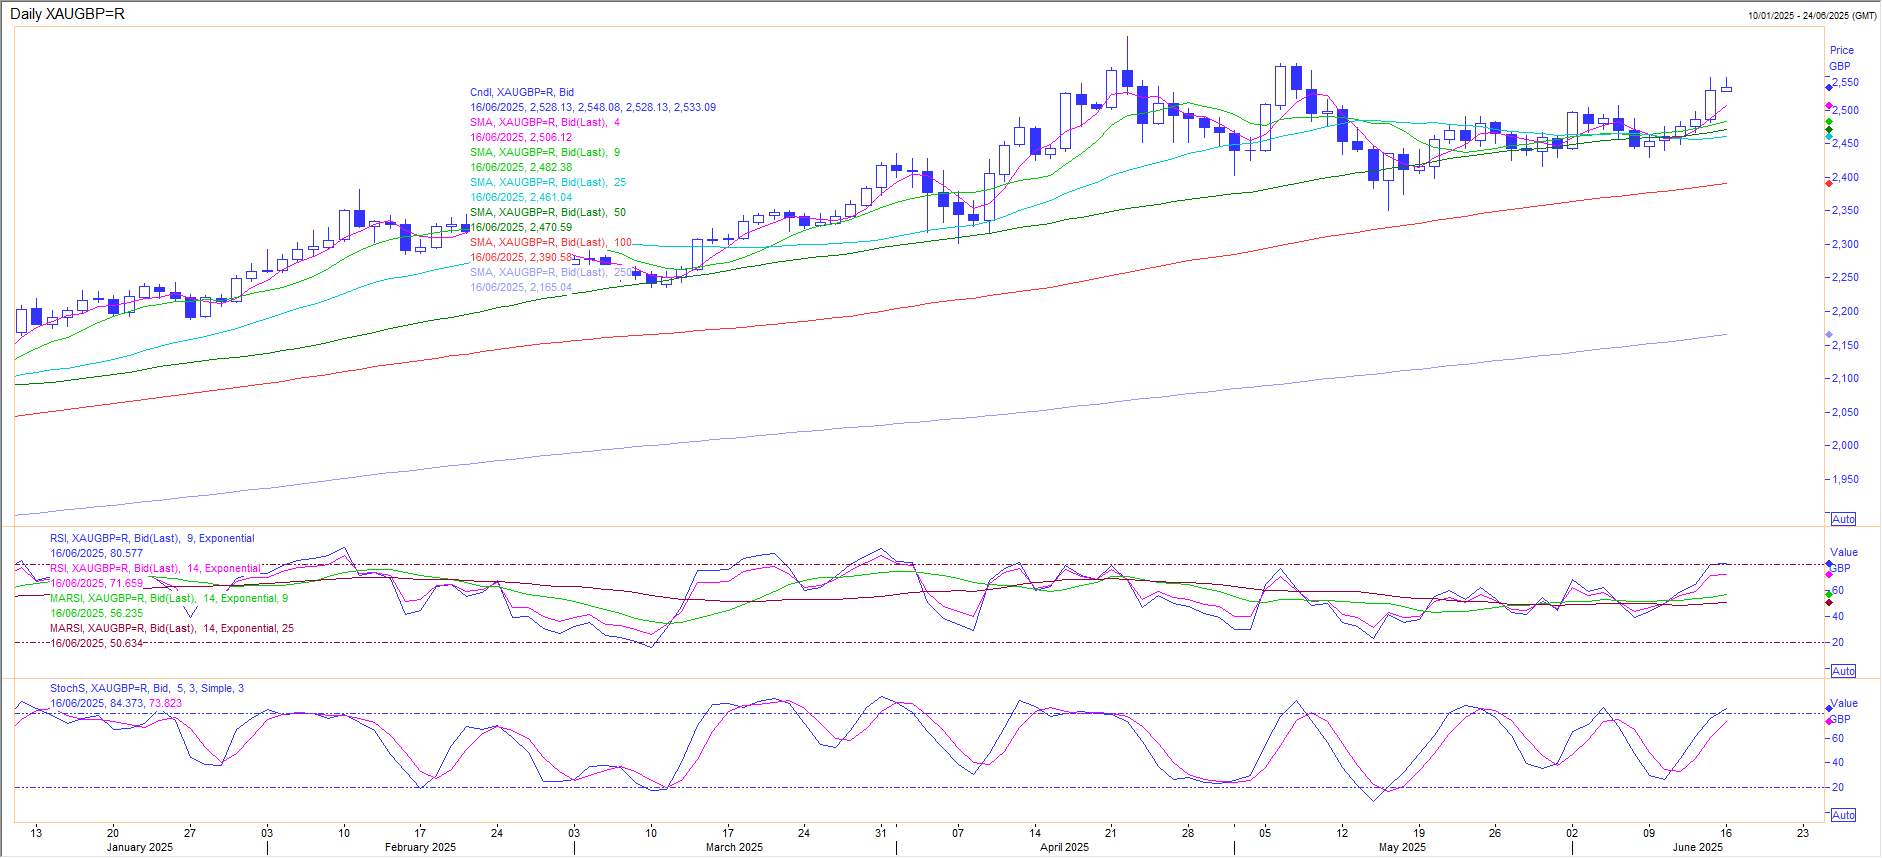The width and height of the screenshot is (1882, 858).
Task: Click the 'Daily XAUGBP=R' chart title
Action: click(67, 14)
